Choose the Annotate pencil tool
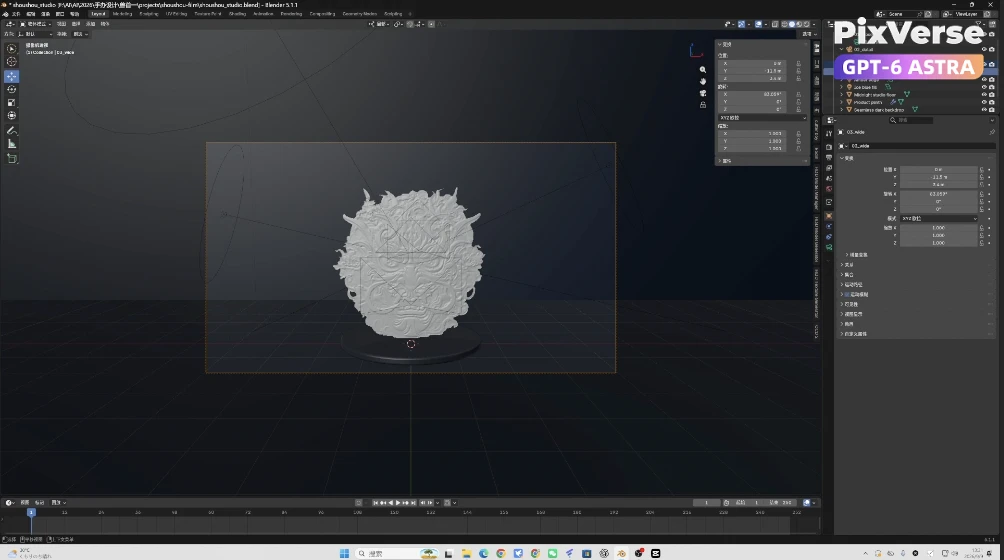Image resolution: width=1004 pixels, height=560 pixels. [12, 131]
